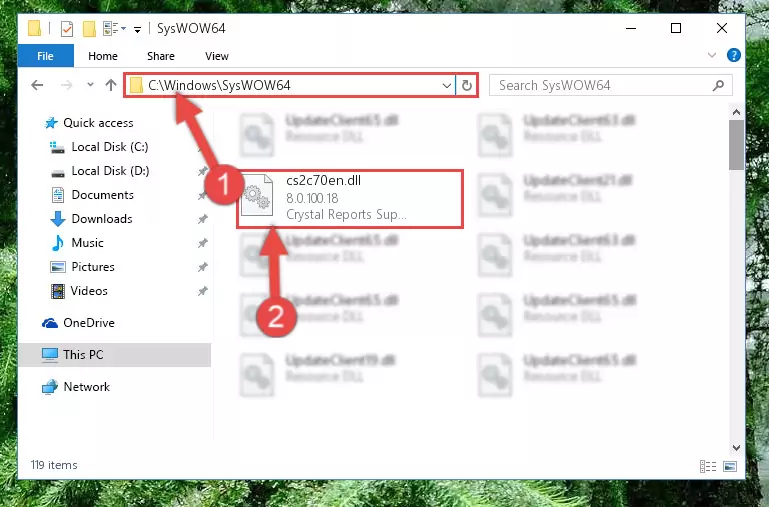Click the scroll up arrow of the file list
The image size is (769, 507).
(x=736, y=112)
